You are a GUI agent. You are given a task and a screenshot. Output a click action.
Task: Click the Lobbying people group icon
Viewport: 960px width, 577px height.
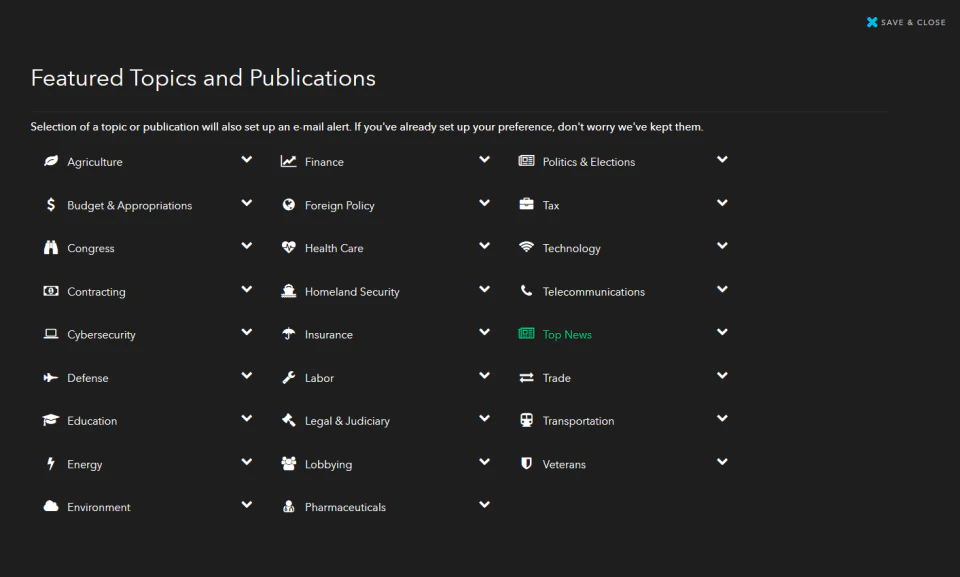click(x=288, y=463)
